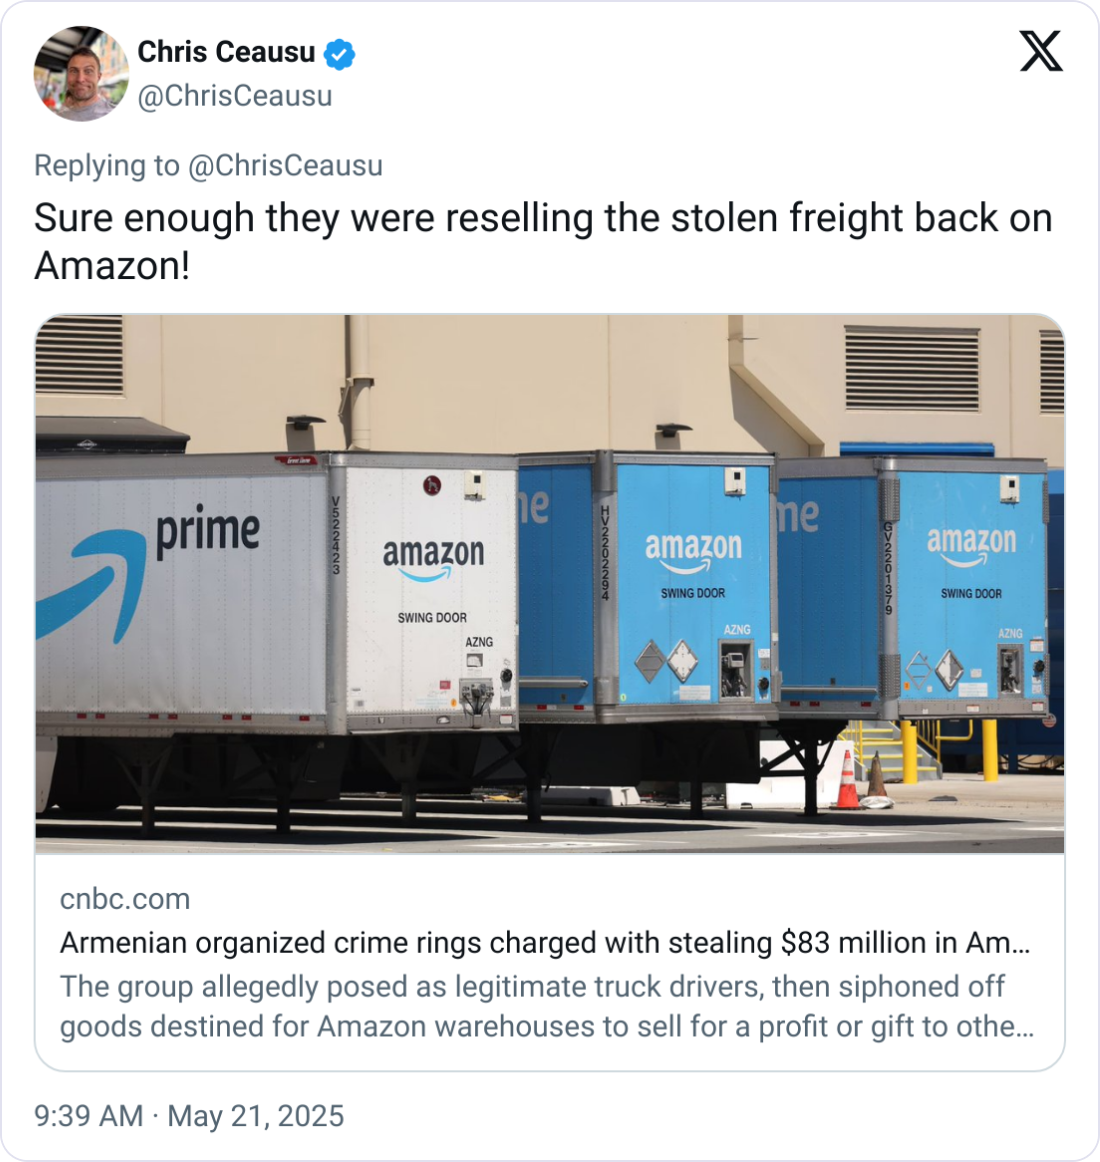
Task: Click the orange traffic cone in photo
Action: [848, 780]
